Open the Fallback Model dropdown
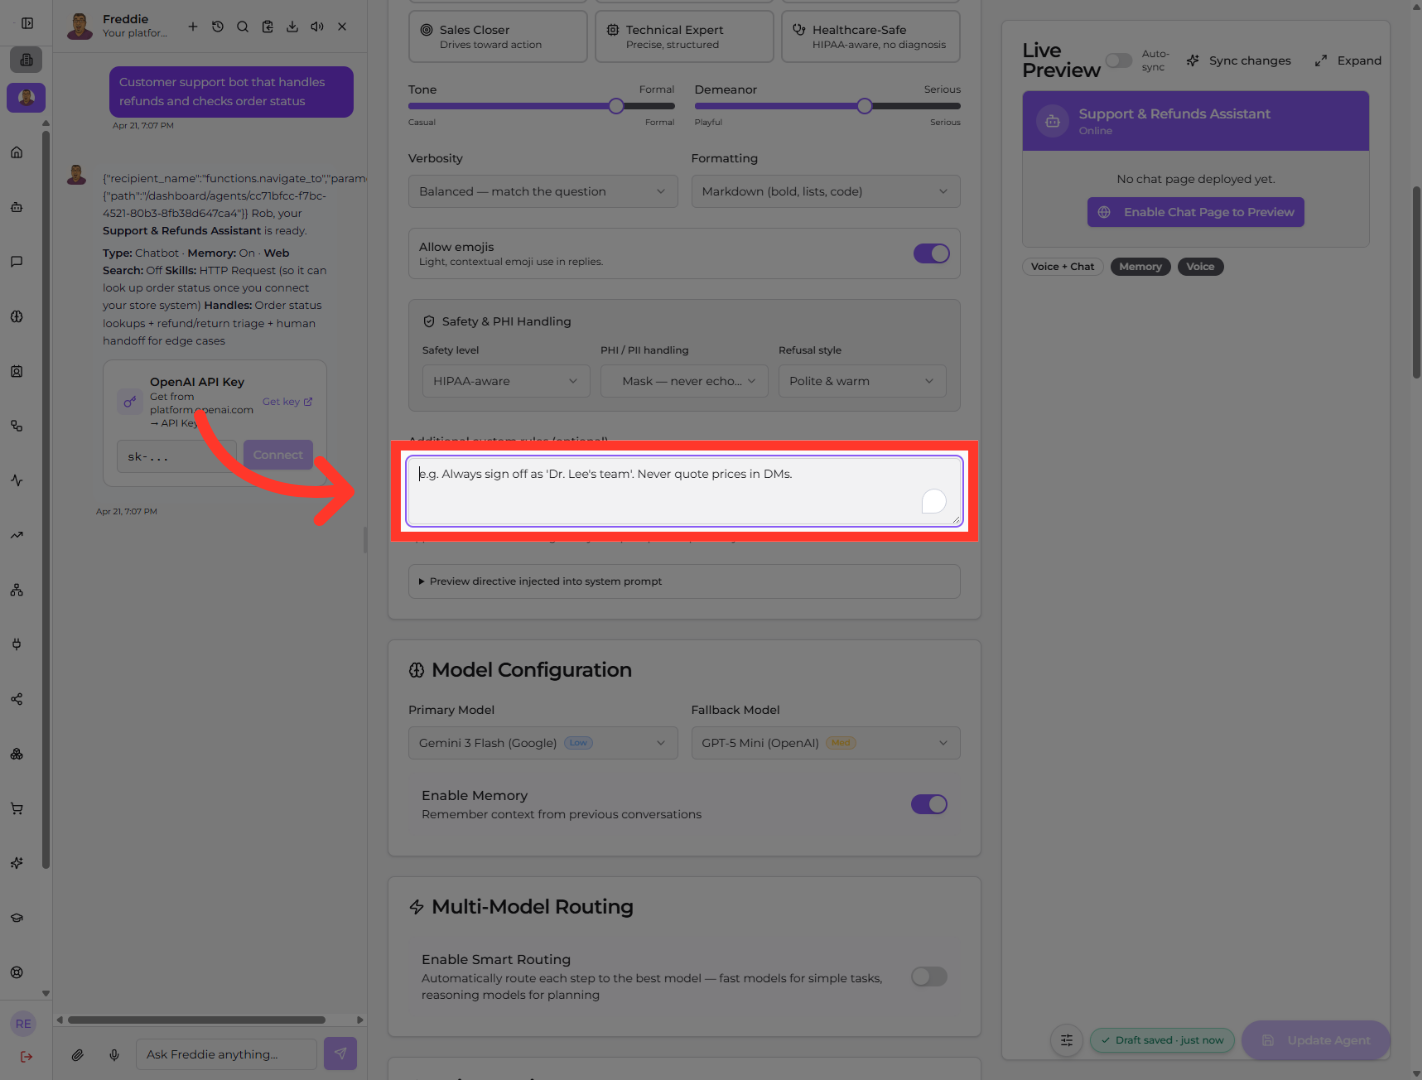The image size is (1422, 1080). point(826,743)
